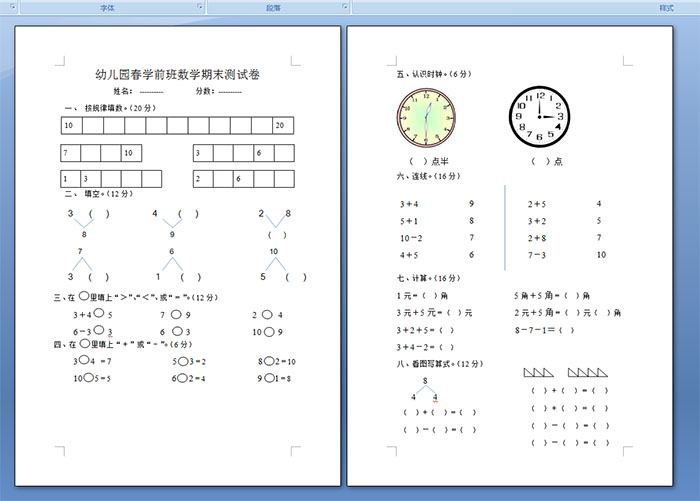Click the equation 9○1=8
Screen dimensions: 700x501
274,378
